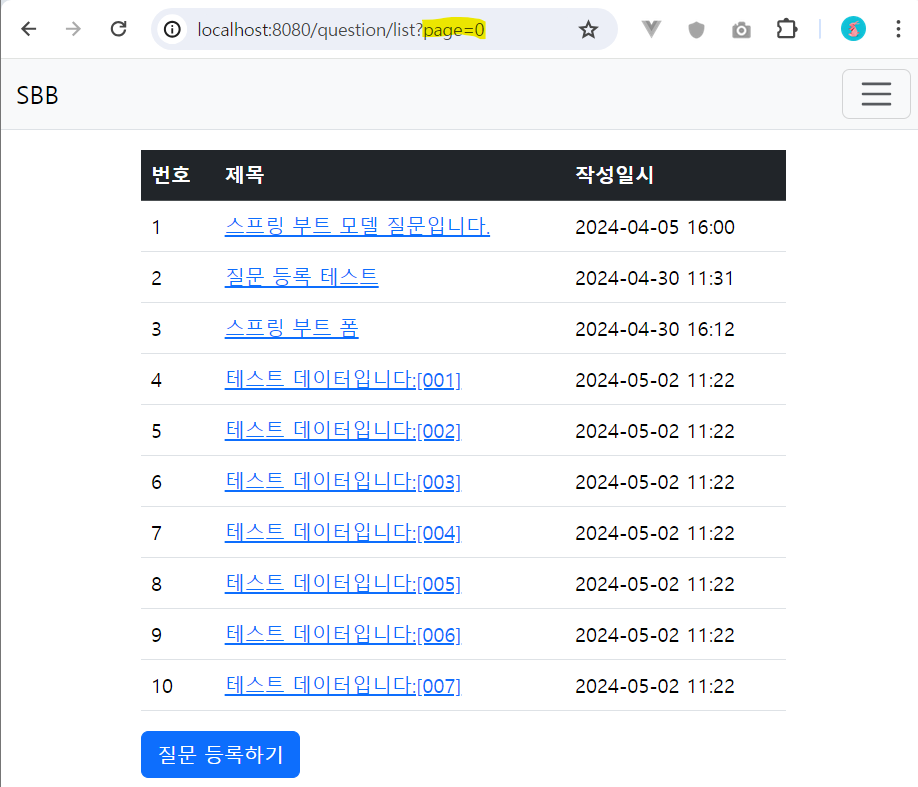Open 테스트 데이터입니다:[001] question
The width and height of the screenshot is (918, 787).
(x=343, y=379)
